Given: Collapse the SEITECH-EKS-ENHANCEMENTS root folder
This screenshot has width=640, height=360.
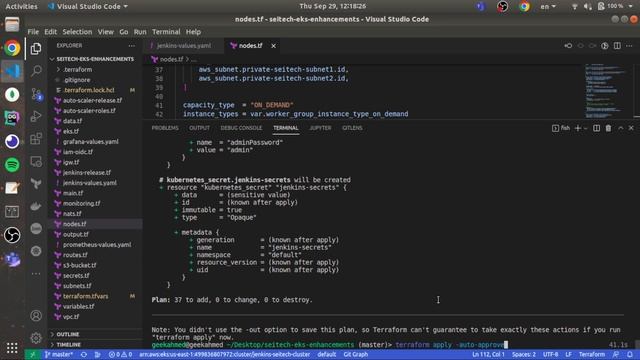Looking at the screenshot, I should click(95, 59).
